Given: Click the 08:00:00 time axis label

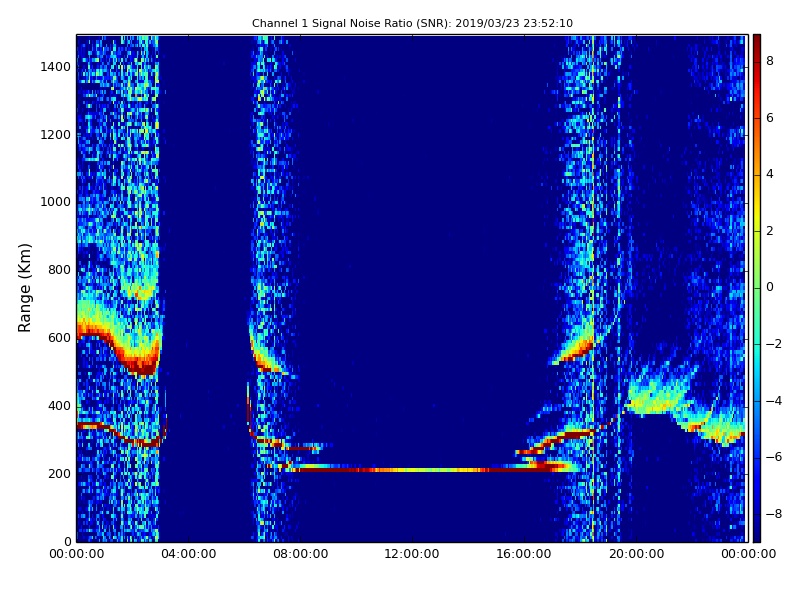Looking at the screenshot, I should coord(301,554).
